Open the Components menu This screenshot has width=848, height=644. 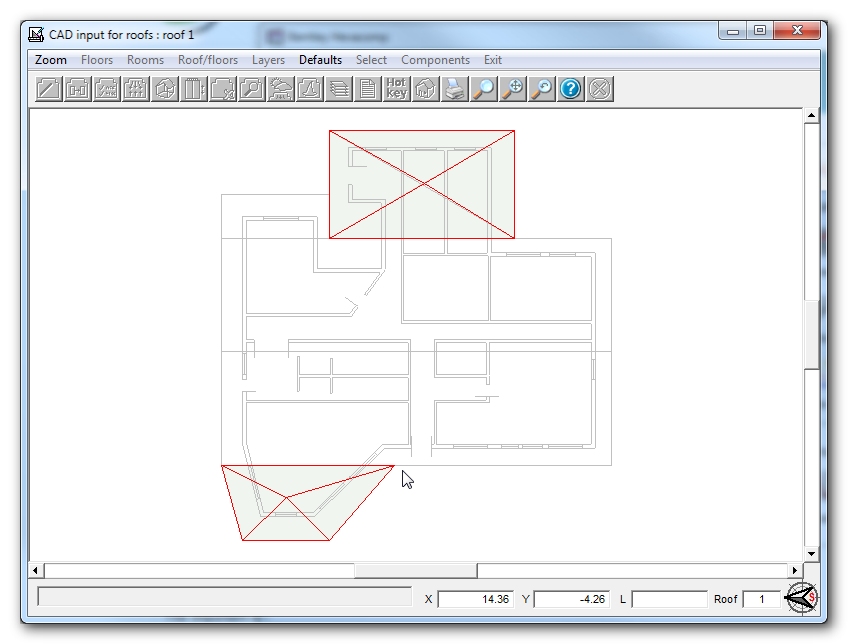[x=435, y=60]
